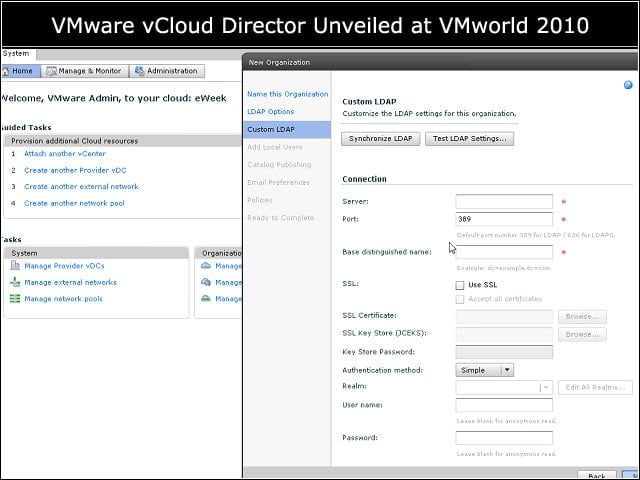Click the Manage network pools icon
The image size is (640, 480).
coord(15,298)
